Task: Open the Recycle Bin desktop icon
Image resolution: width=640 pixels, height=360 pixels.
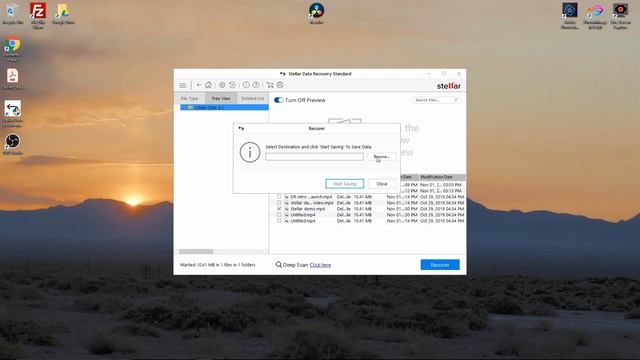Action: point(13,13)
